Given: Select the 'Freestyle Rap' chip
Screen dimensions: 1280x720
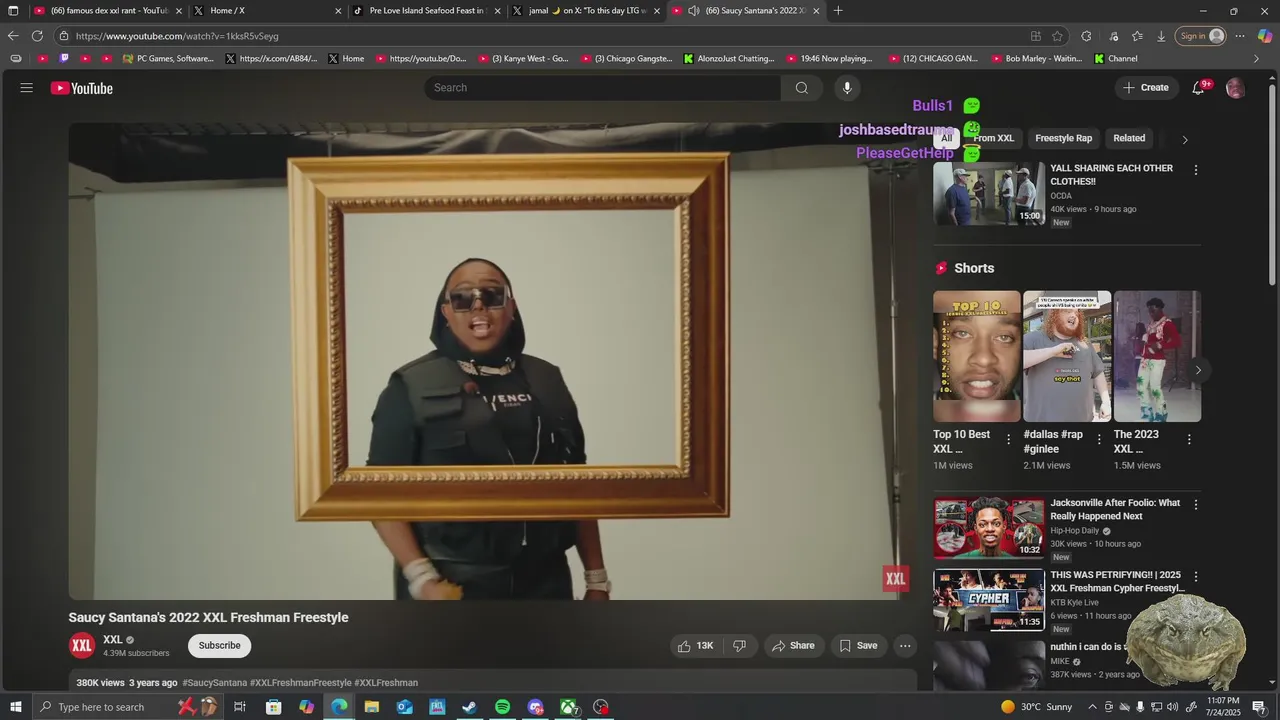Looking at the screenshot, I should [1063, 139].
